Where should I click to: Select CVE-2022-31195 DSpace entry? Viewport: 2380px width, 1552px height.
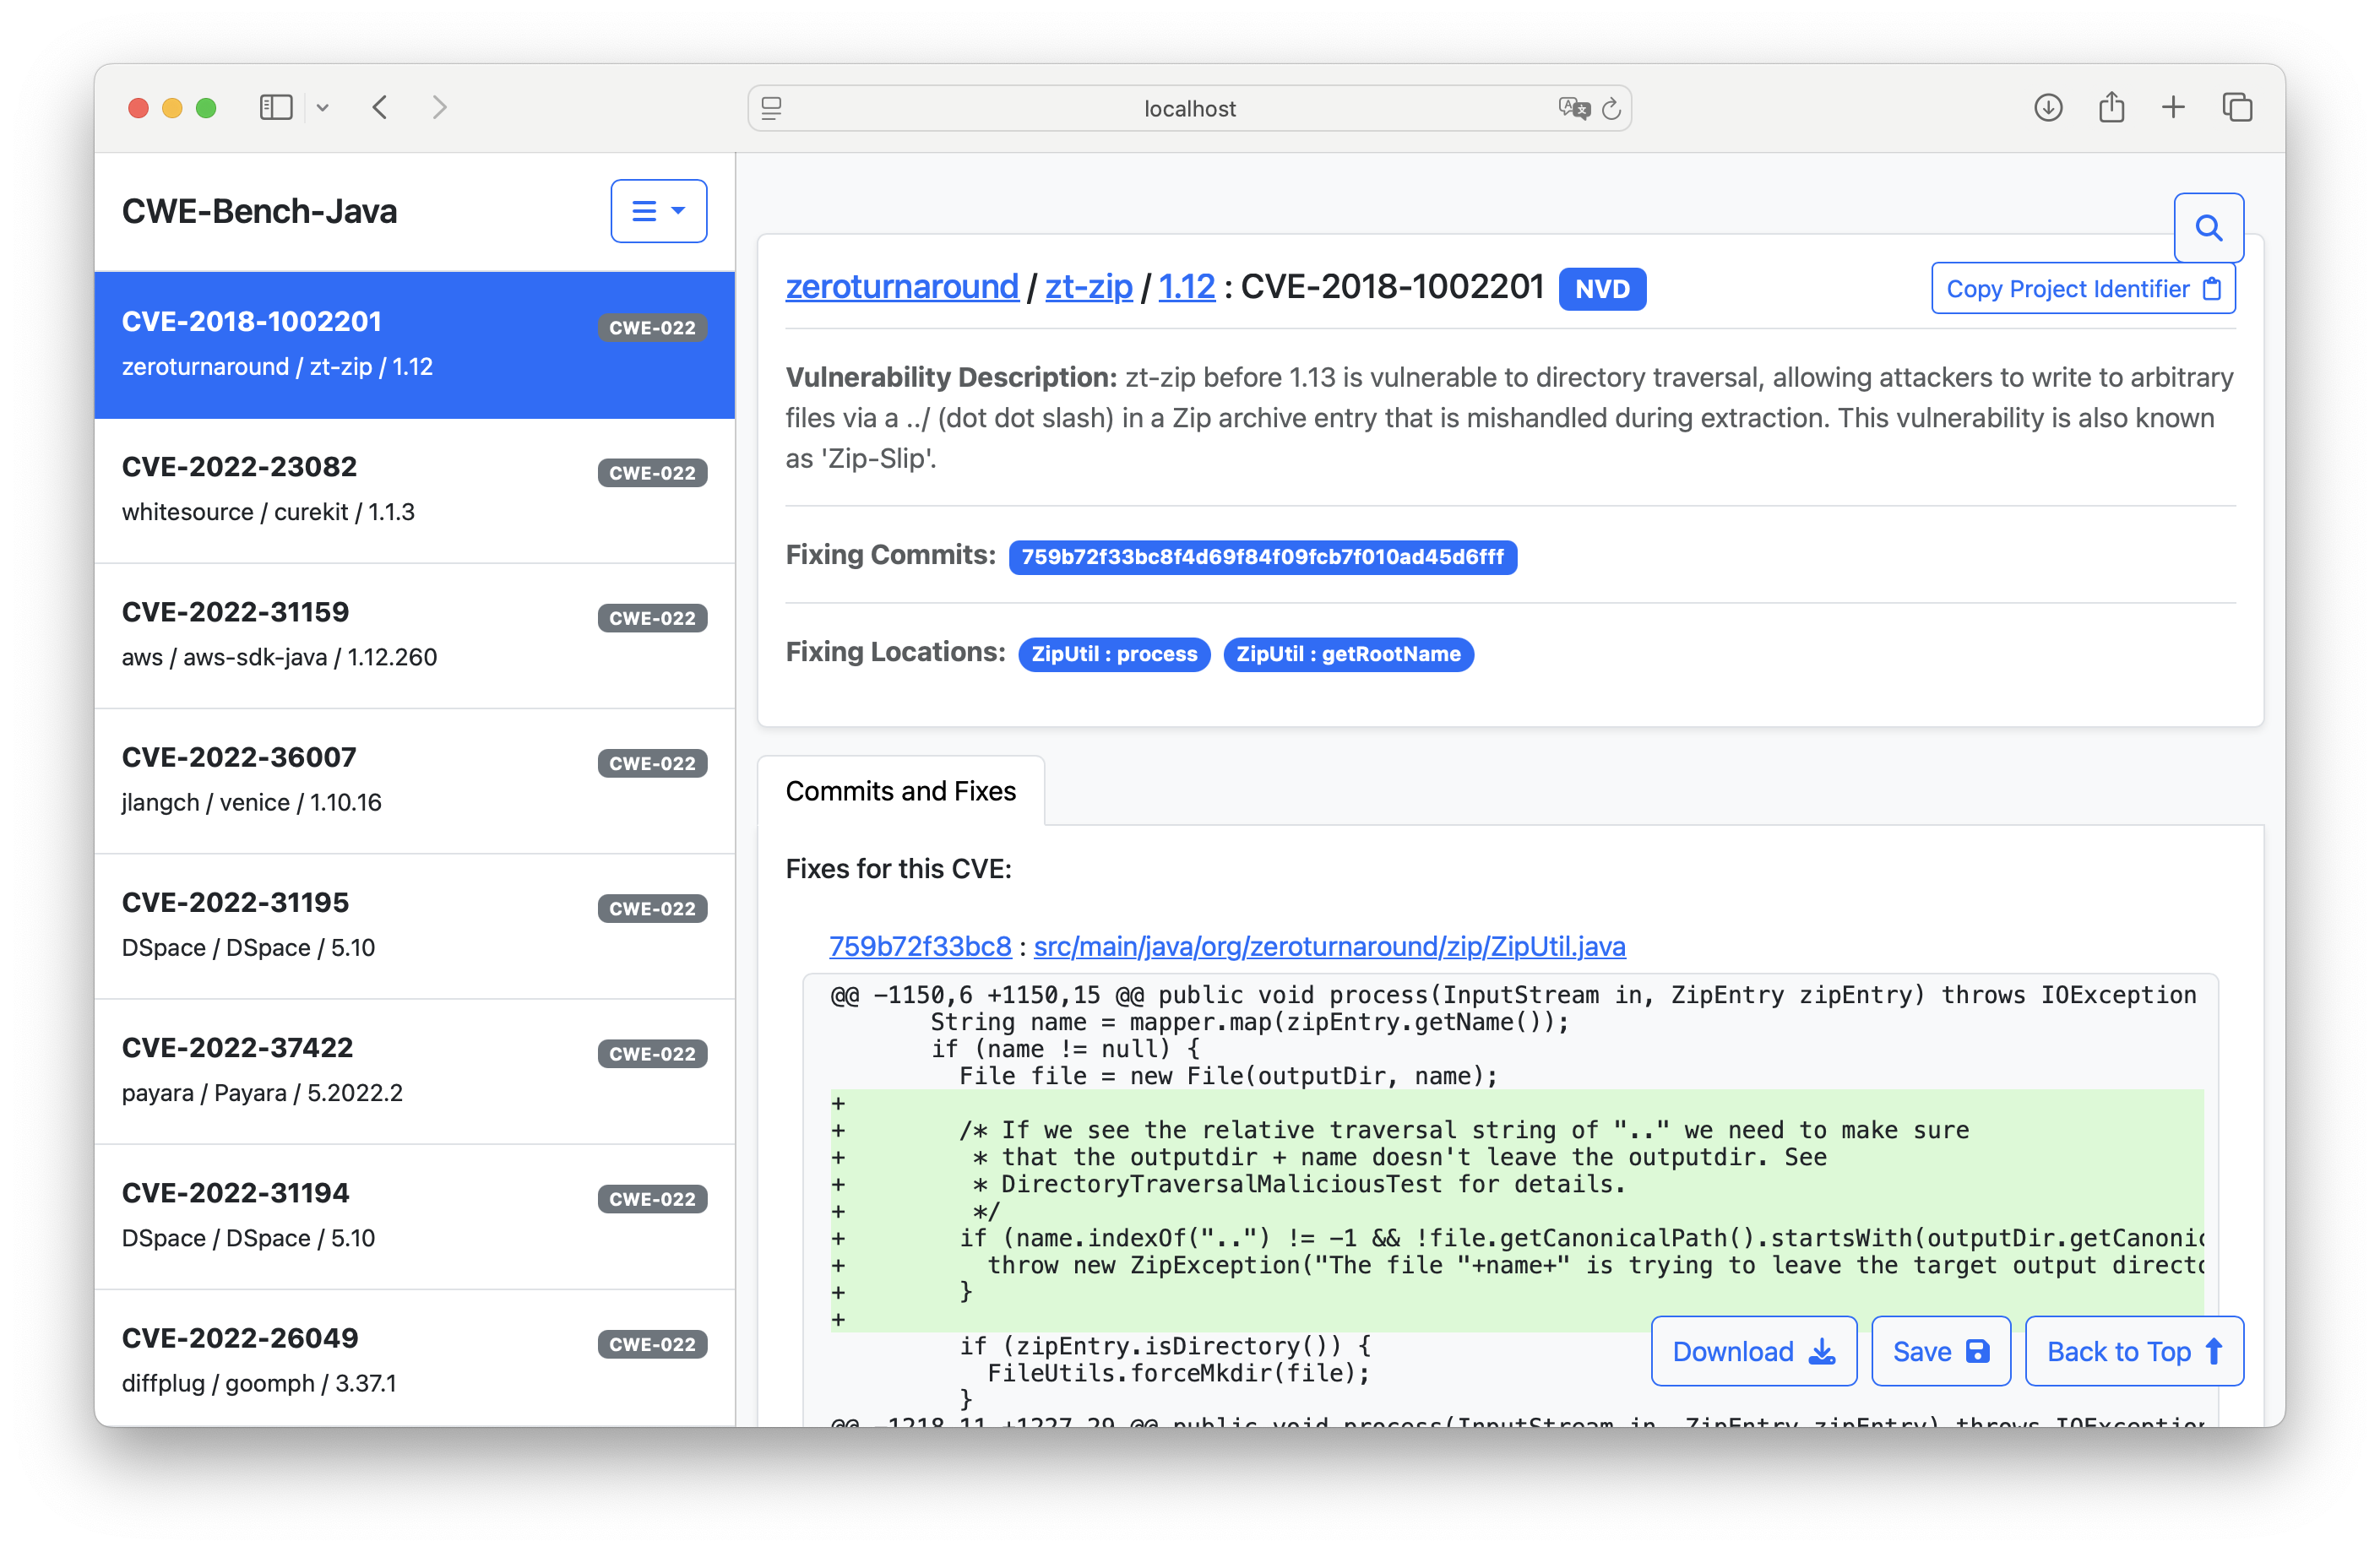point(414,926)
